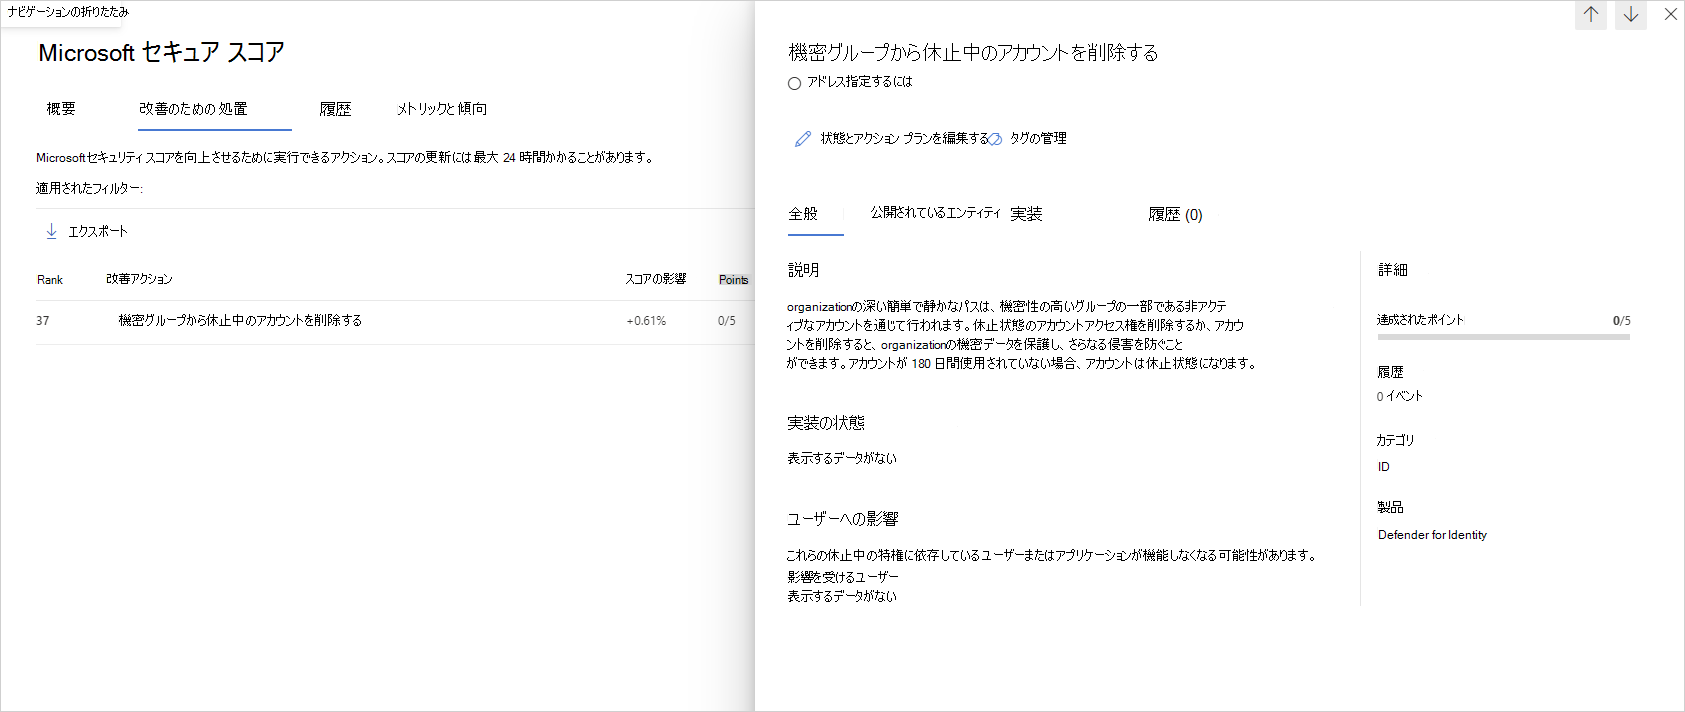Go to the 概要 tab
The height and width of the screenshot is (712, 1685).
click(61, 109)
